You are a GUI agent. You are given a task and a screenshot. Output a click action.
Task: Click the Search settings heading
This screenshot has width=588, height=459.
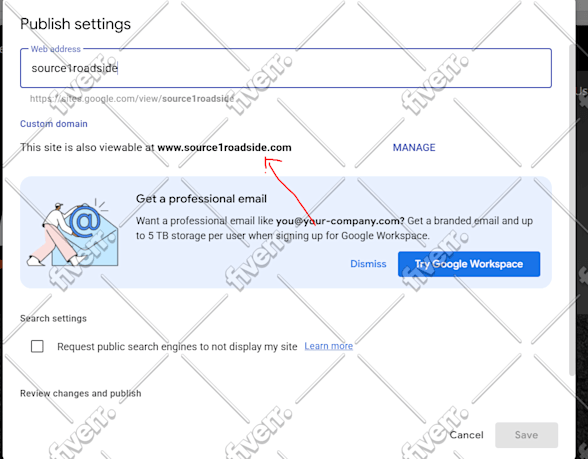[53, 318]
